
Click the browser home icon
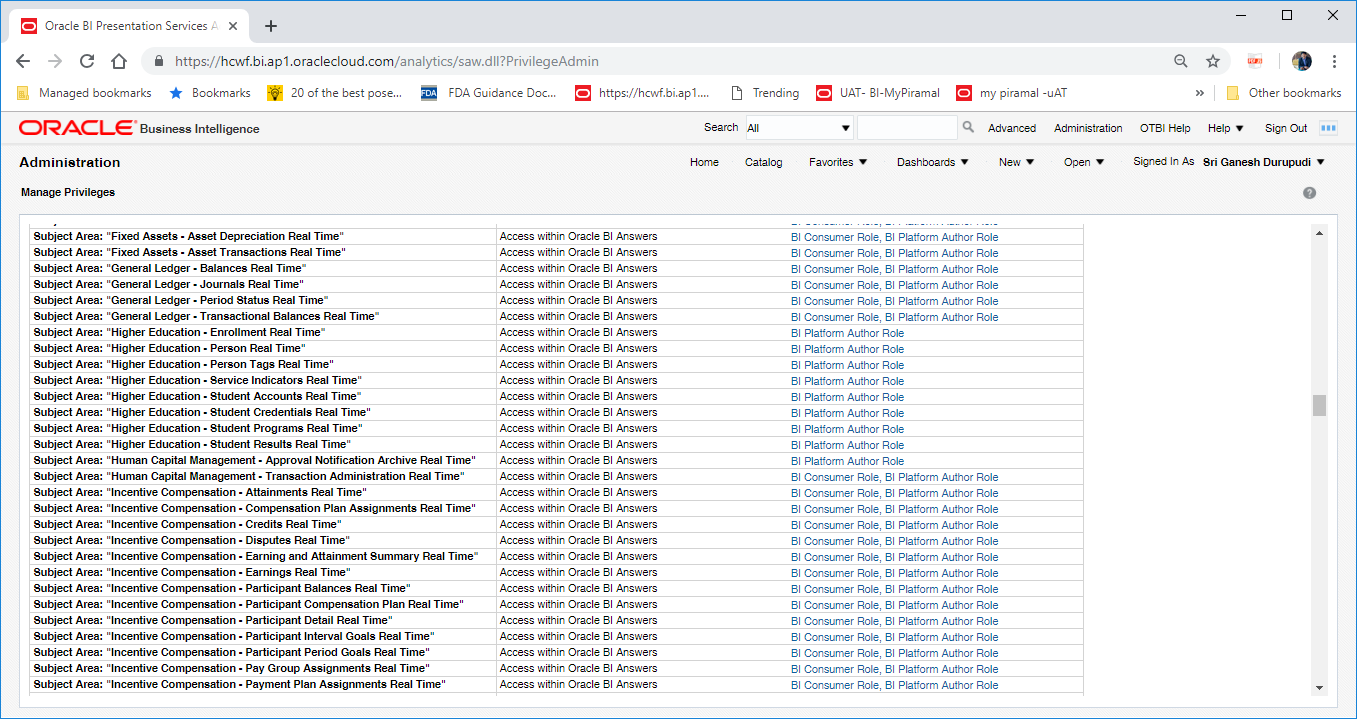[x=118, y=60]
